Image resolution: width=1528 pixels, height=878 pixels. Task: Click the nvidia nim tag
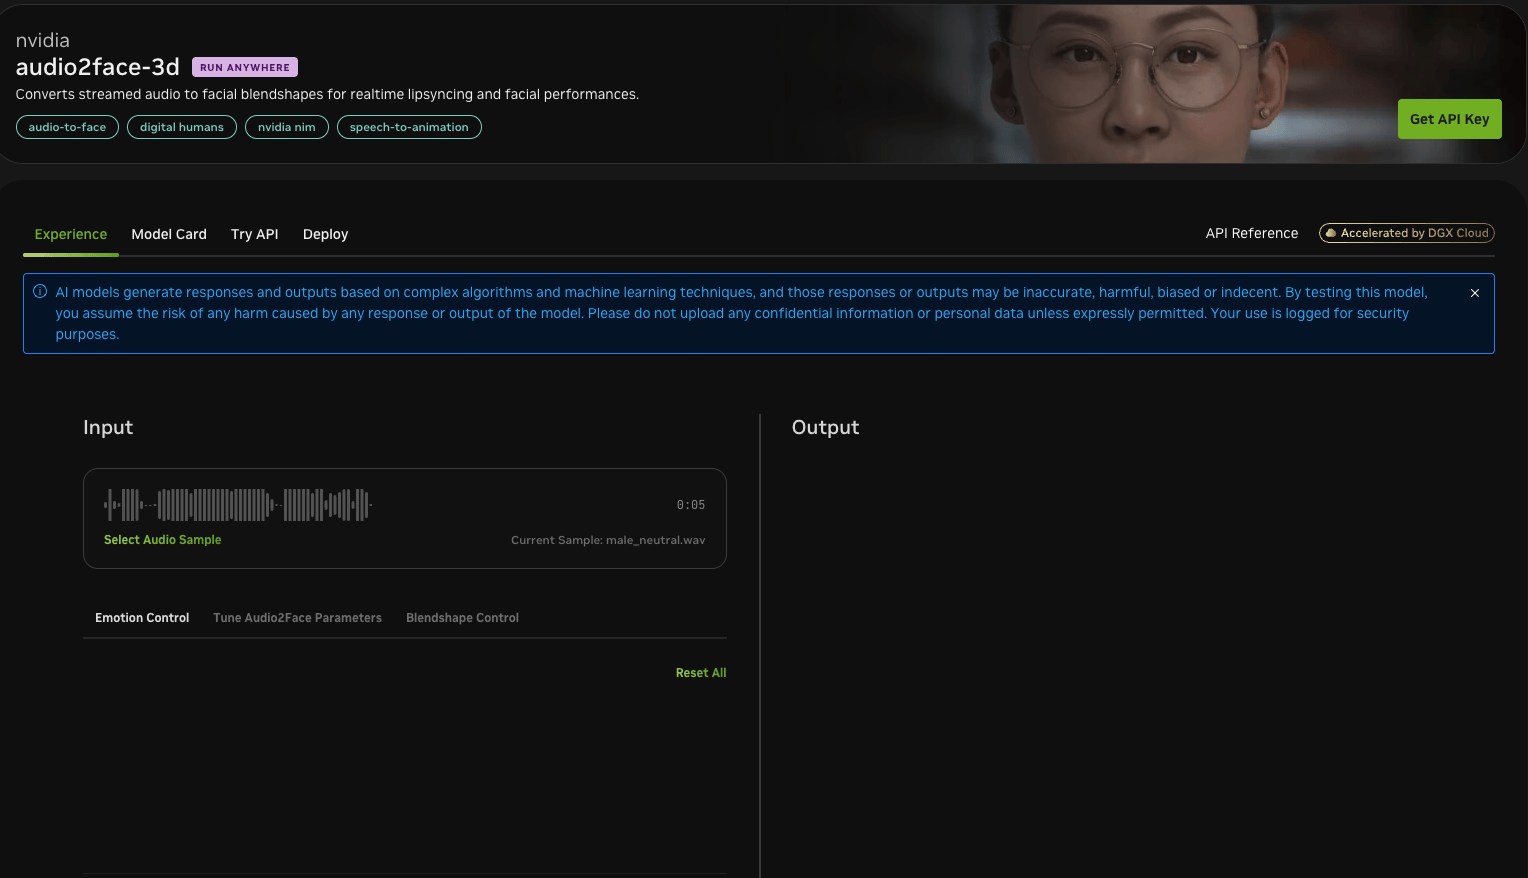[x=287, y=127]
